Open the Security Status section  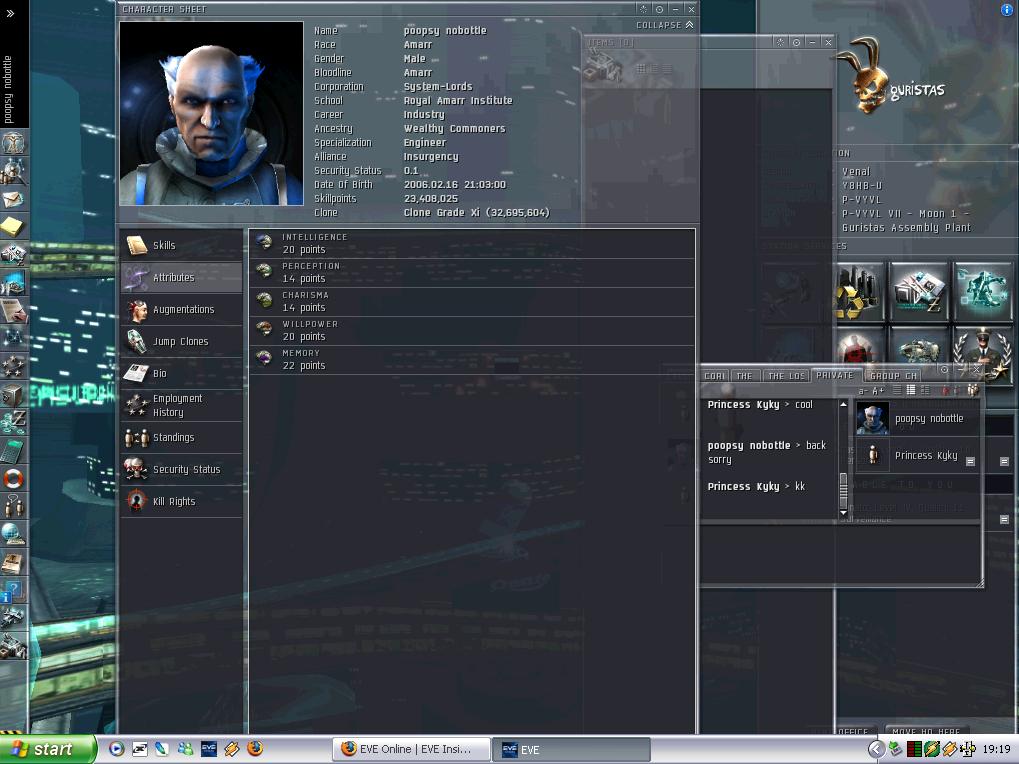[181, 469]
